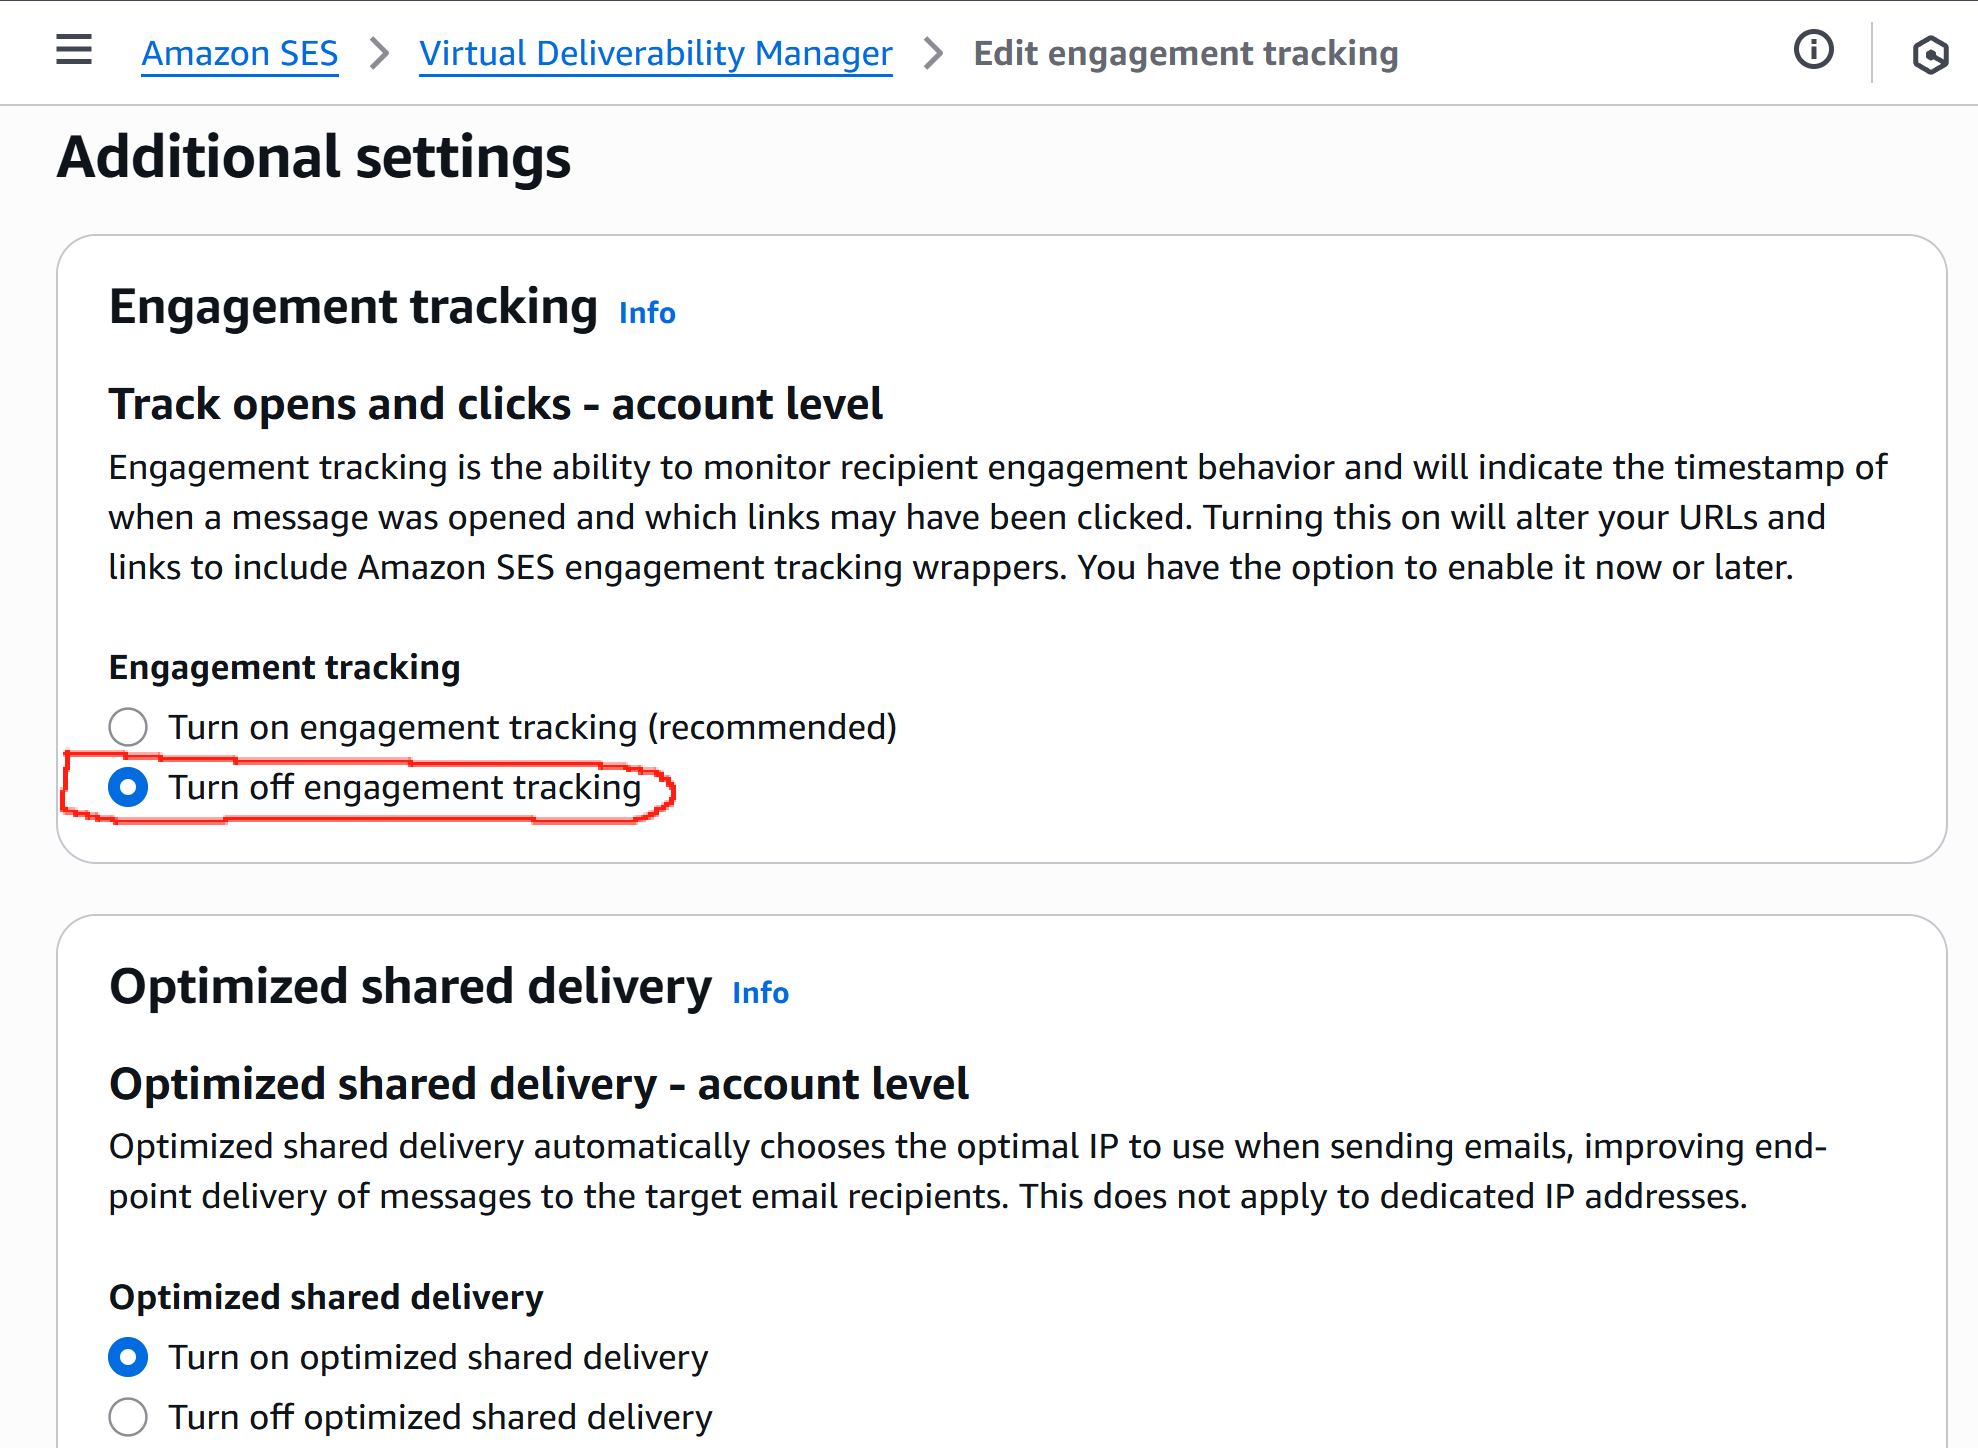
Task: Click the Additional settings page heading
Action: click(314, 157)
